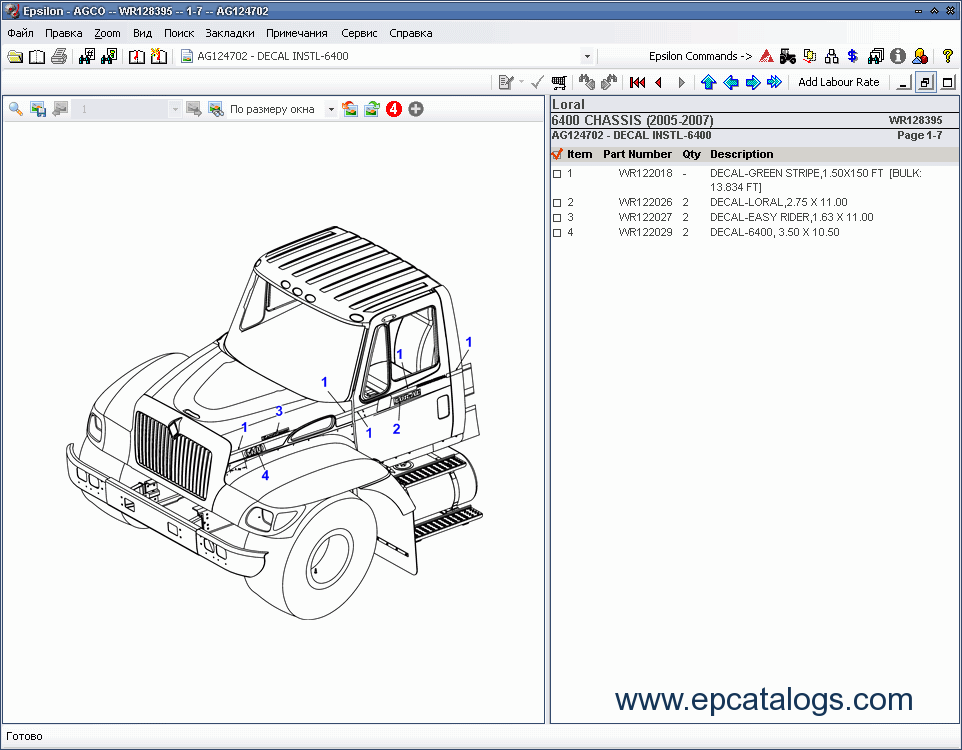Click the minimize pane button in toolbar

point(903,82)
